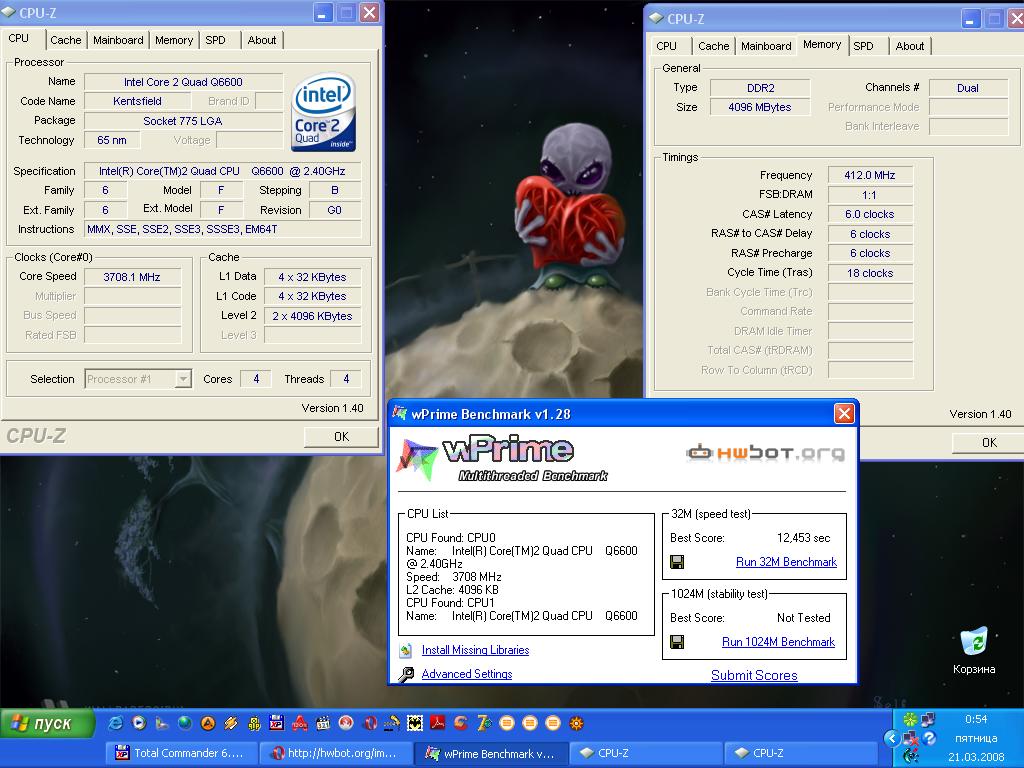Expand hidden tray icons arrow
1024x768 pixels.
tap(891, 738)
